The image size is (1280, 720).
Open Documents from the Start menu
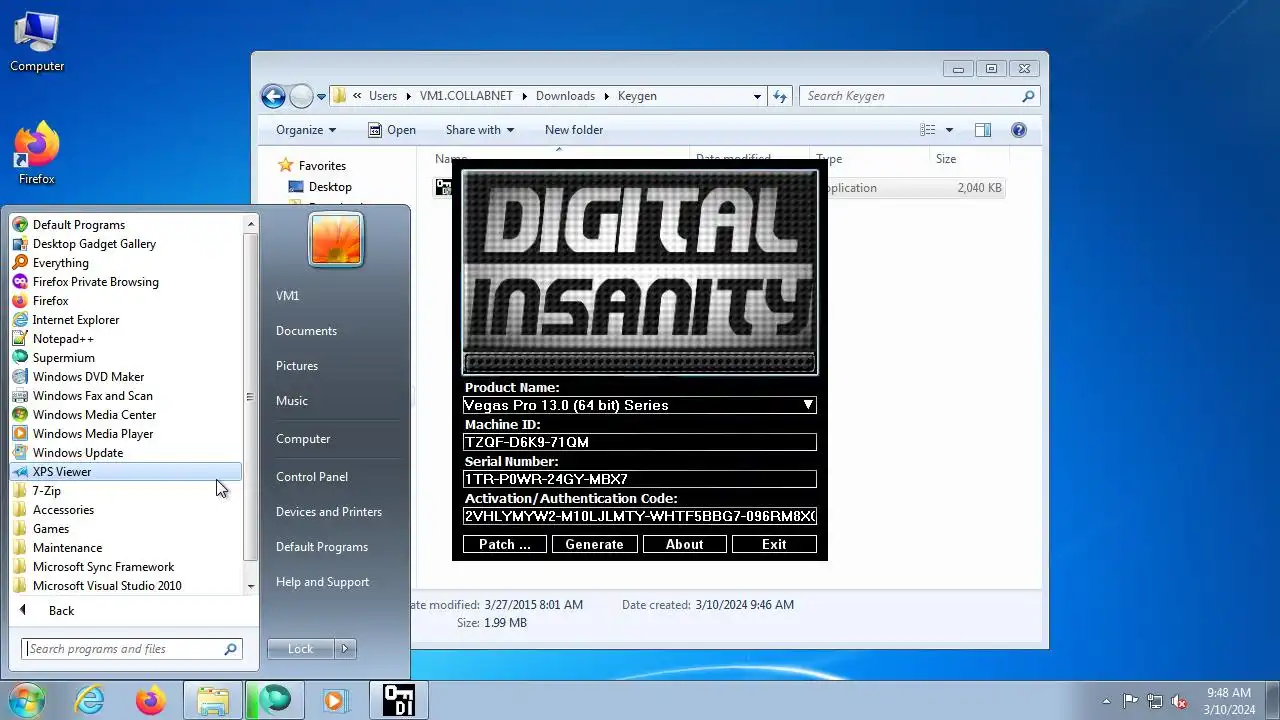tap(306, 331)
